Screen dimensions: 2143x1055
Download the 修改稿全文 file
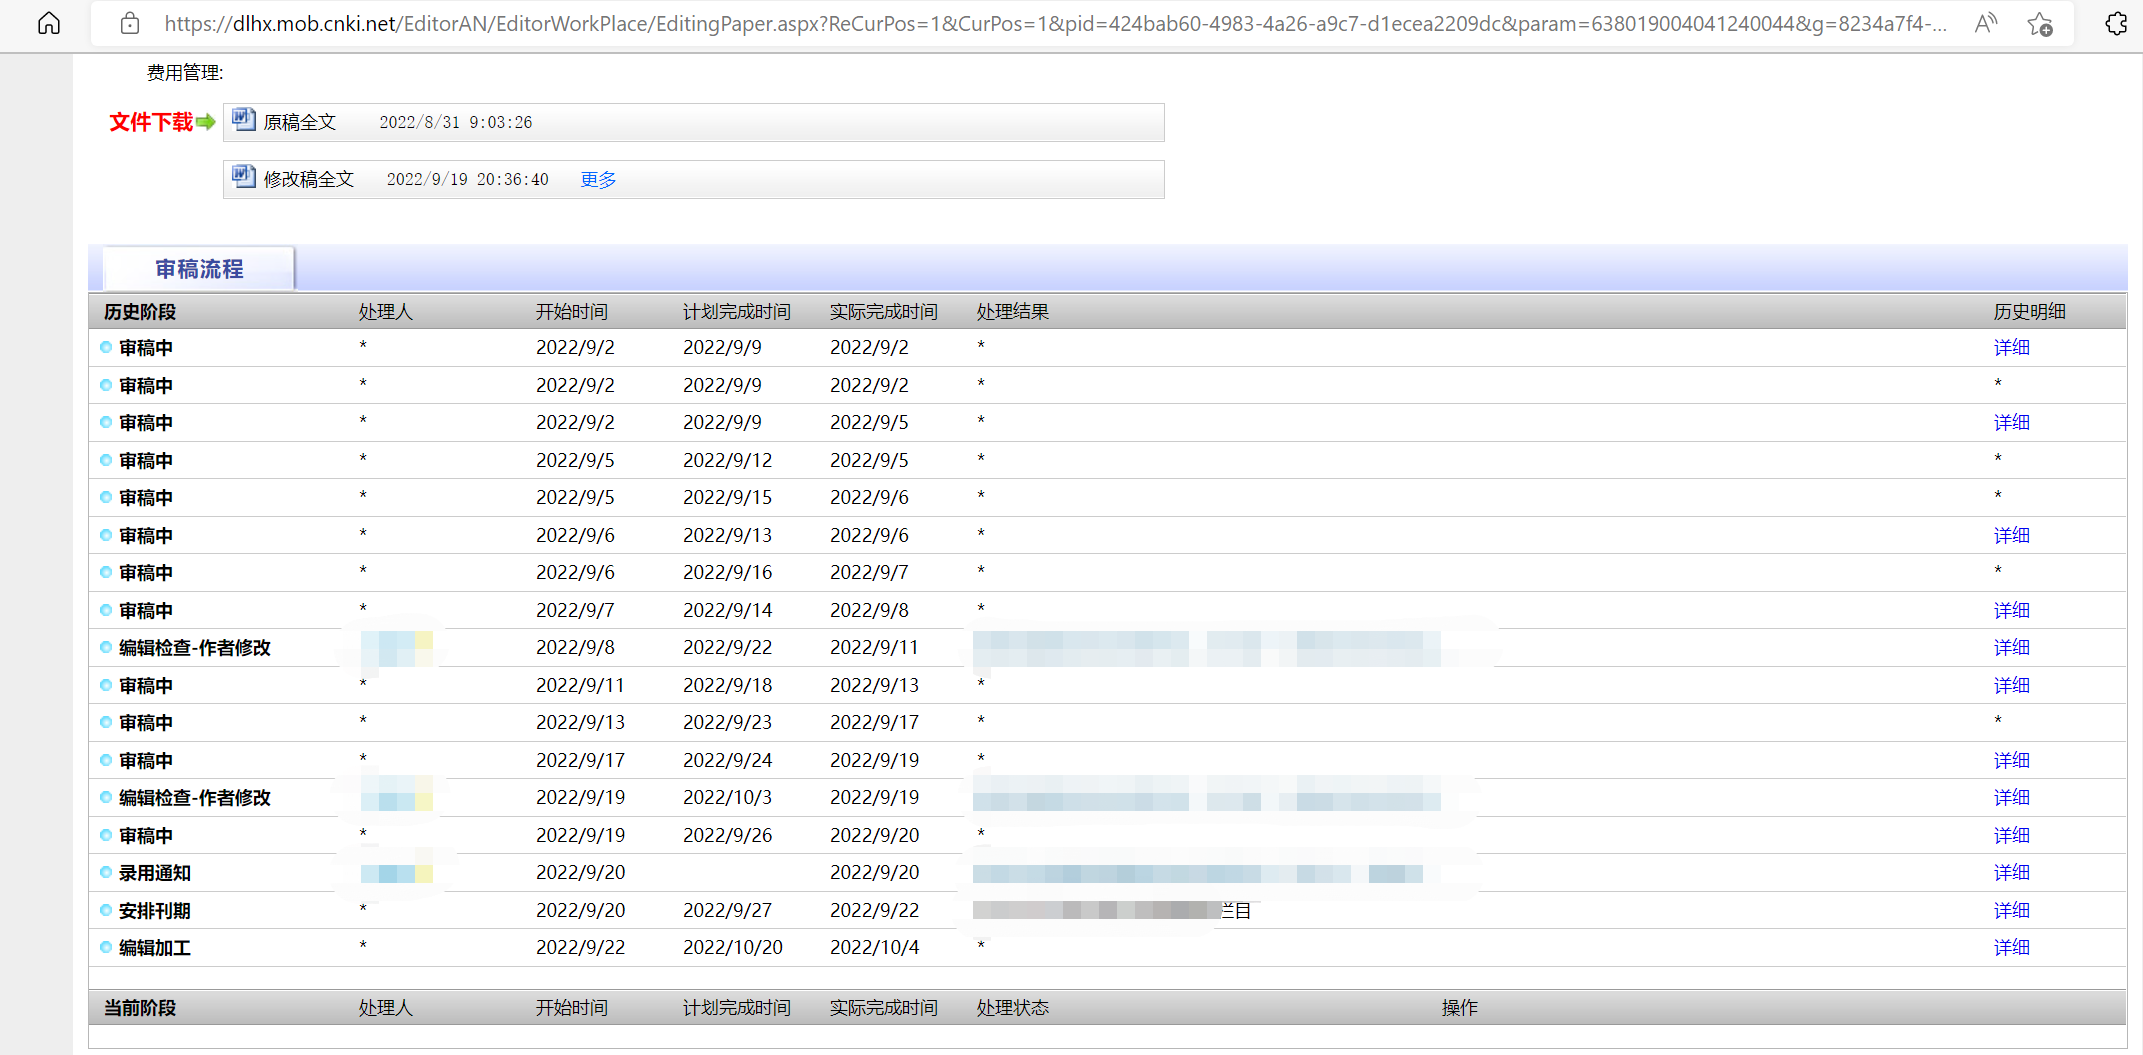(x=308, y=180)
